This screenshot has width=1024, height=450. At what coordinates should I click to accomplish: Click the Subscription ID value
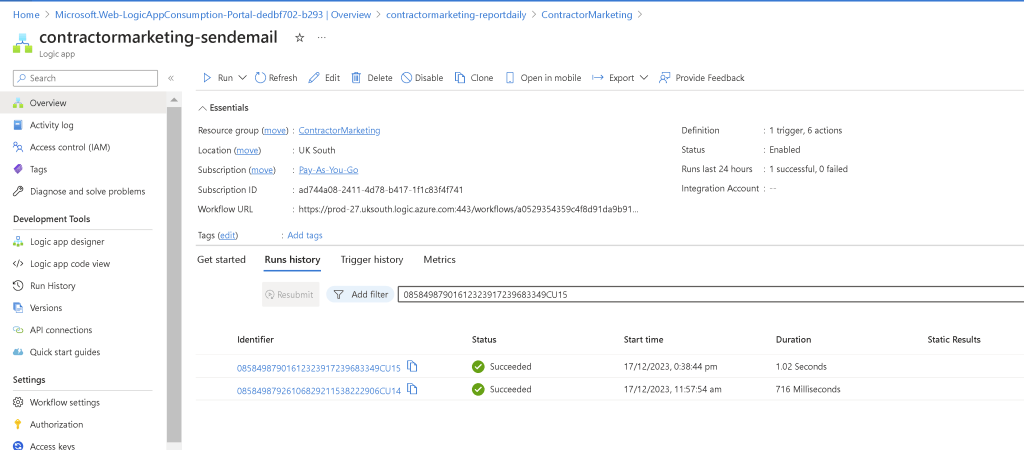[x=381, y=190]
